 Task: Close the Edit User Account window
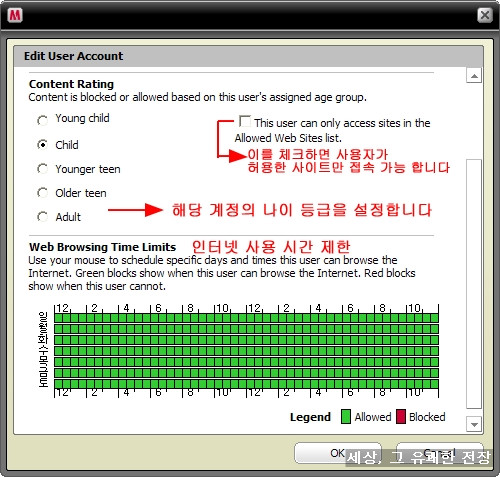coord(484,15)
